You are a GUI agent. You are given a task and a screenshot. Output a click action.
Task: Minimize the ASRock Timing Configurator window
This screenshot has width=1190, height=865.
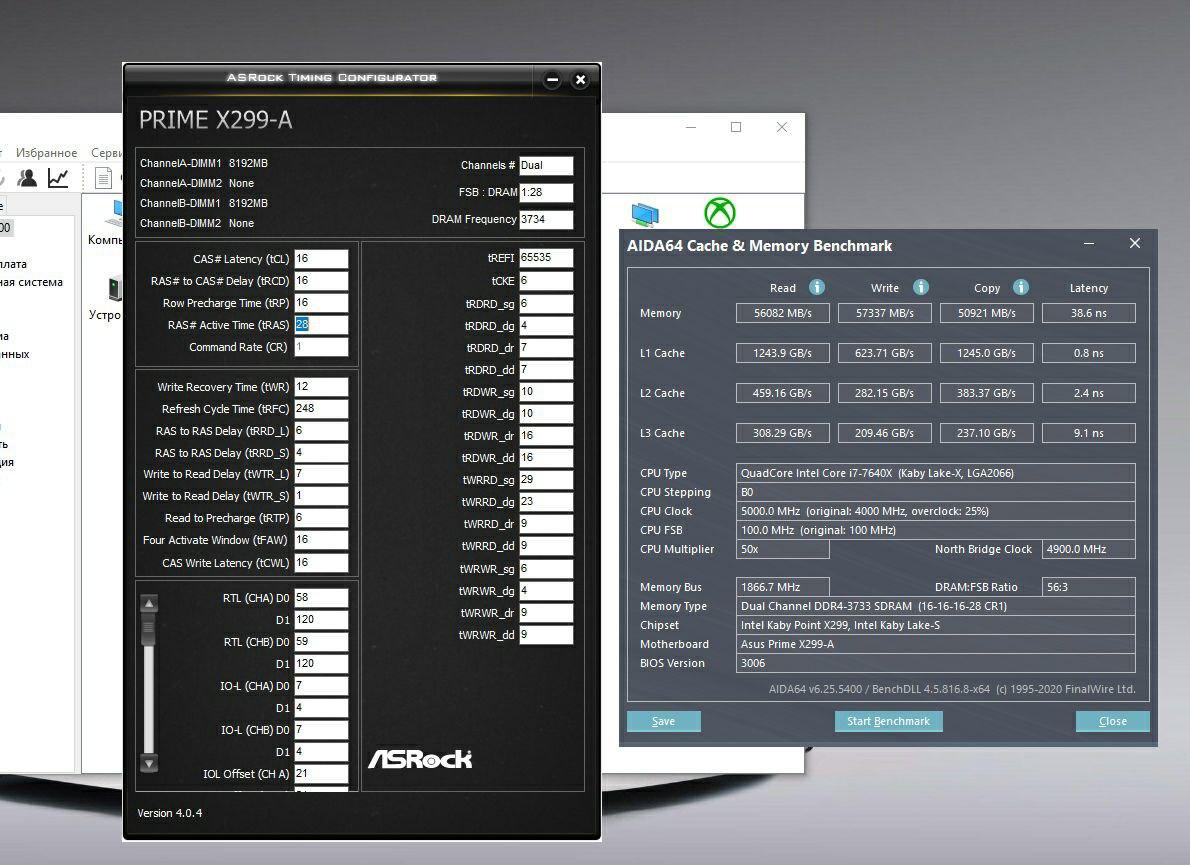[x=552, y=80]
